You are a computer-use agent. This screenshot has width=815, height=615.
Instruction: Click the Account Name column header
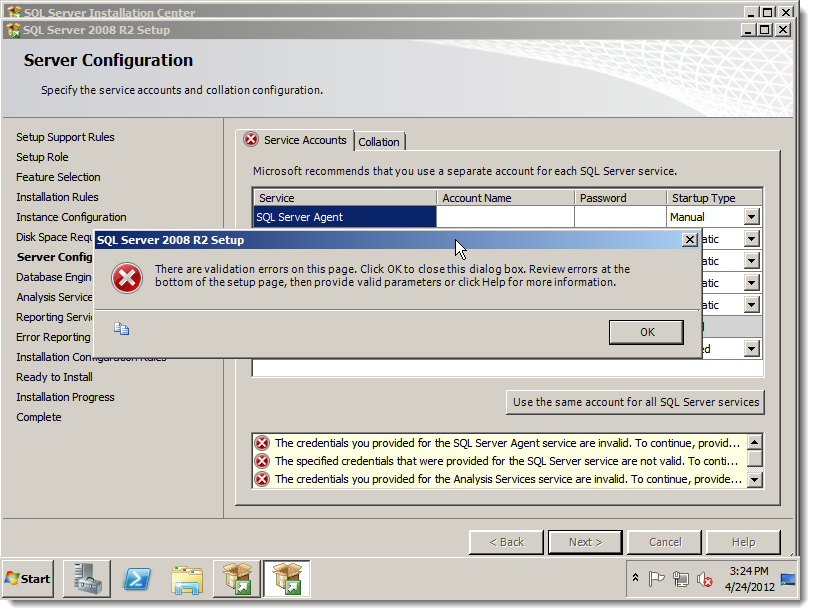(505, 198)
